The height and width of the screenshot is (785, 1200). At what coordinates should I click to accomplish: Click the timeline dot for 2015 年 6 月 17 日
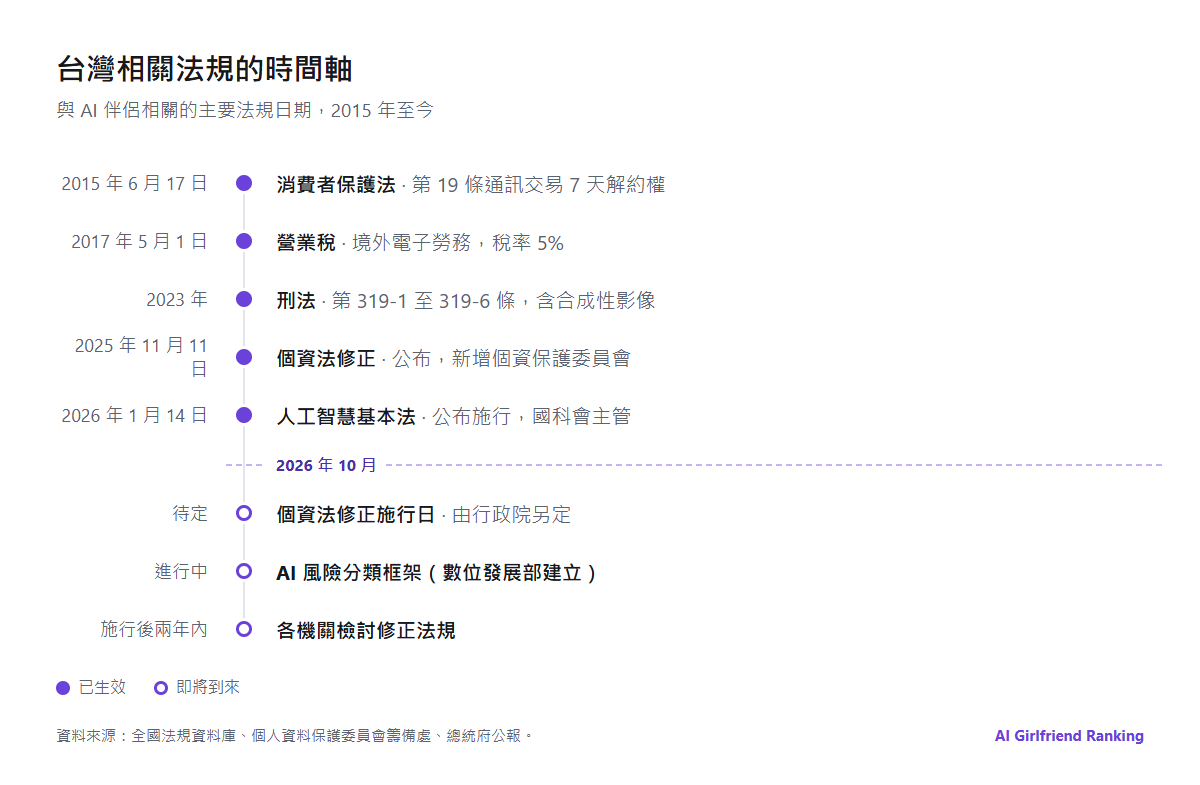(244, 183)
